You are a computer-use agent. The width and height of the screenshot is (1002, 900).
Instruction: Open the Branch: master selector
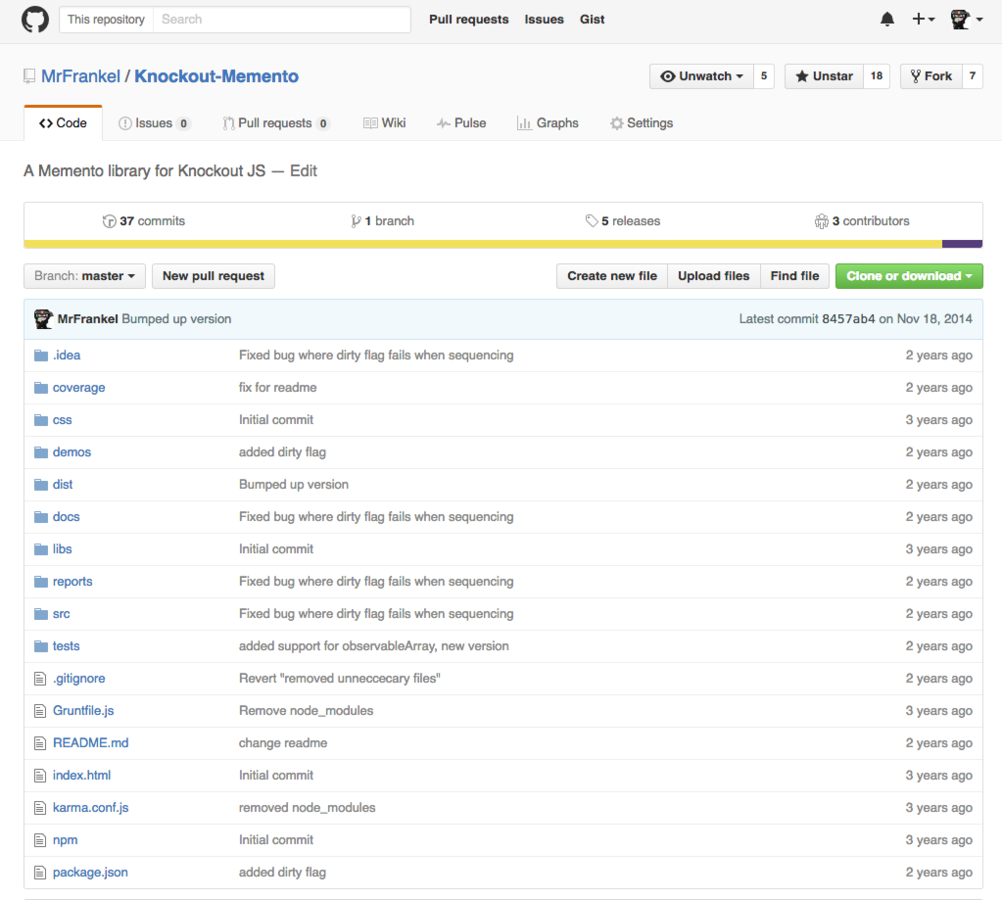[x=84, y=276]
